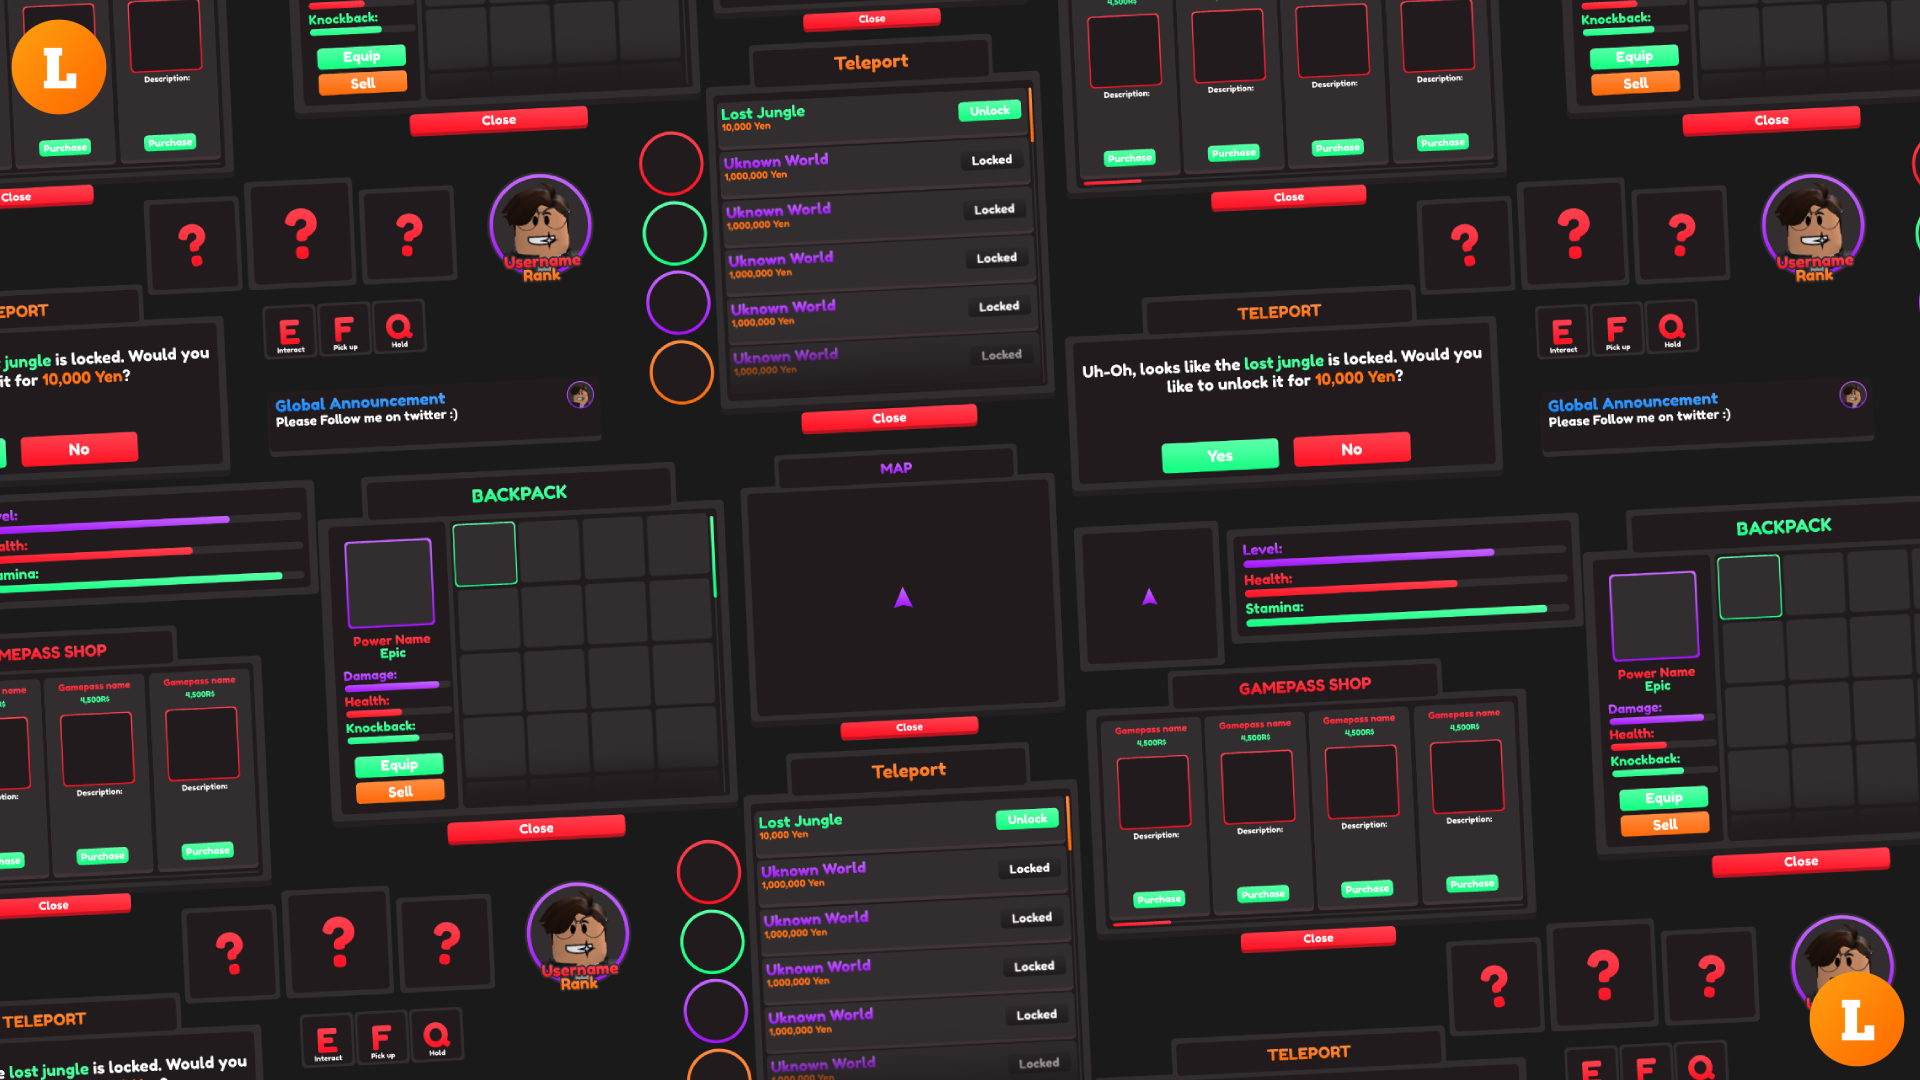Viewport: 1920px width, 1080px height.
Task: Click a red question mark hotbar slot icon
Action: 301,233
